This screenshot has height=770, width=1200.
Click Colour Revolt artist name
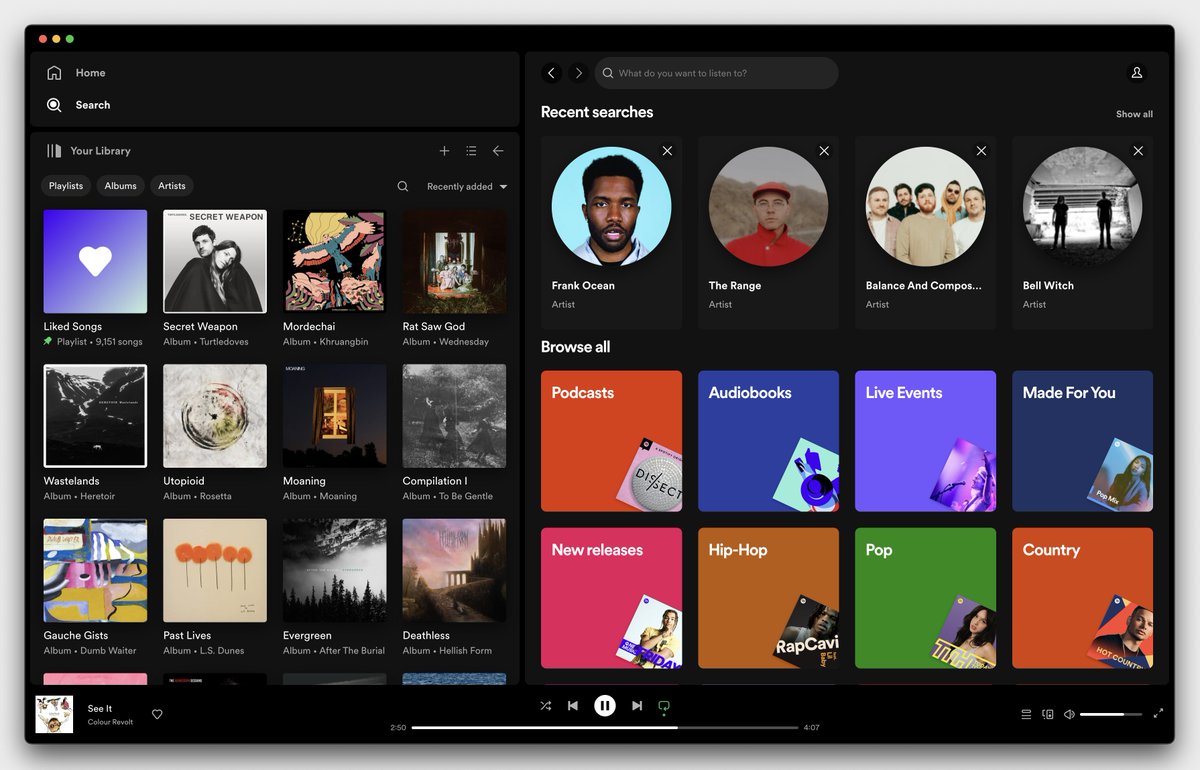point(110,722)
